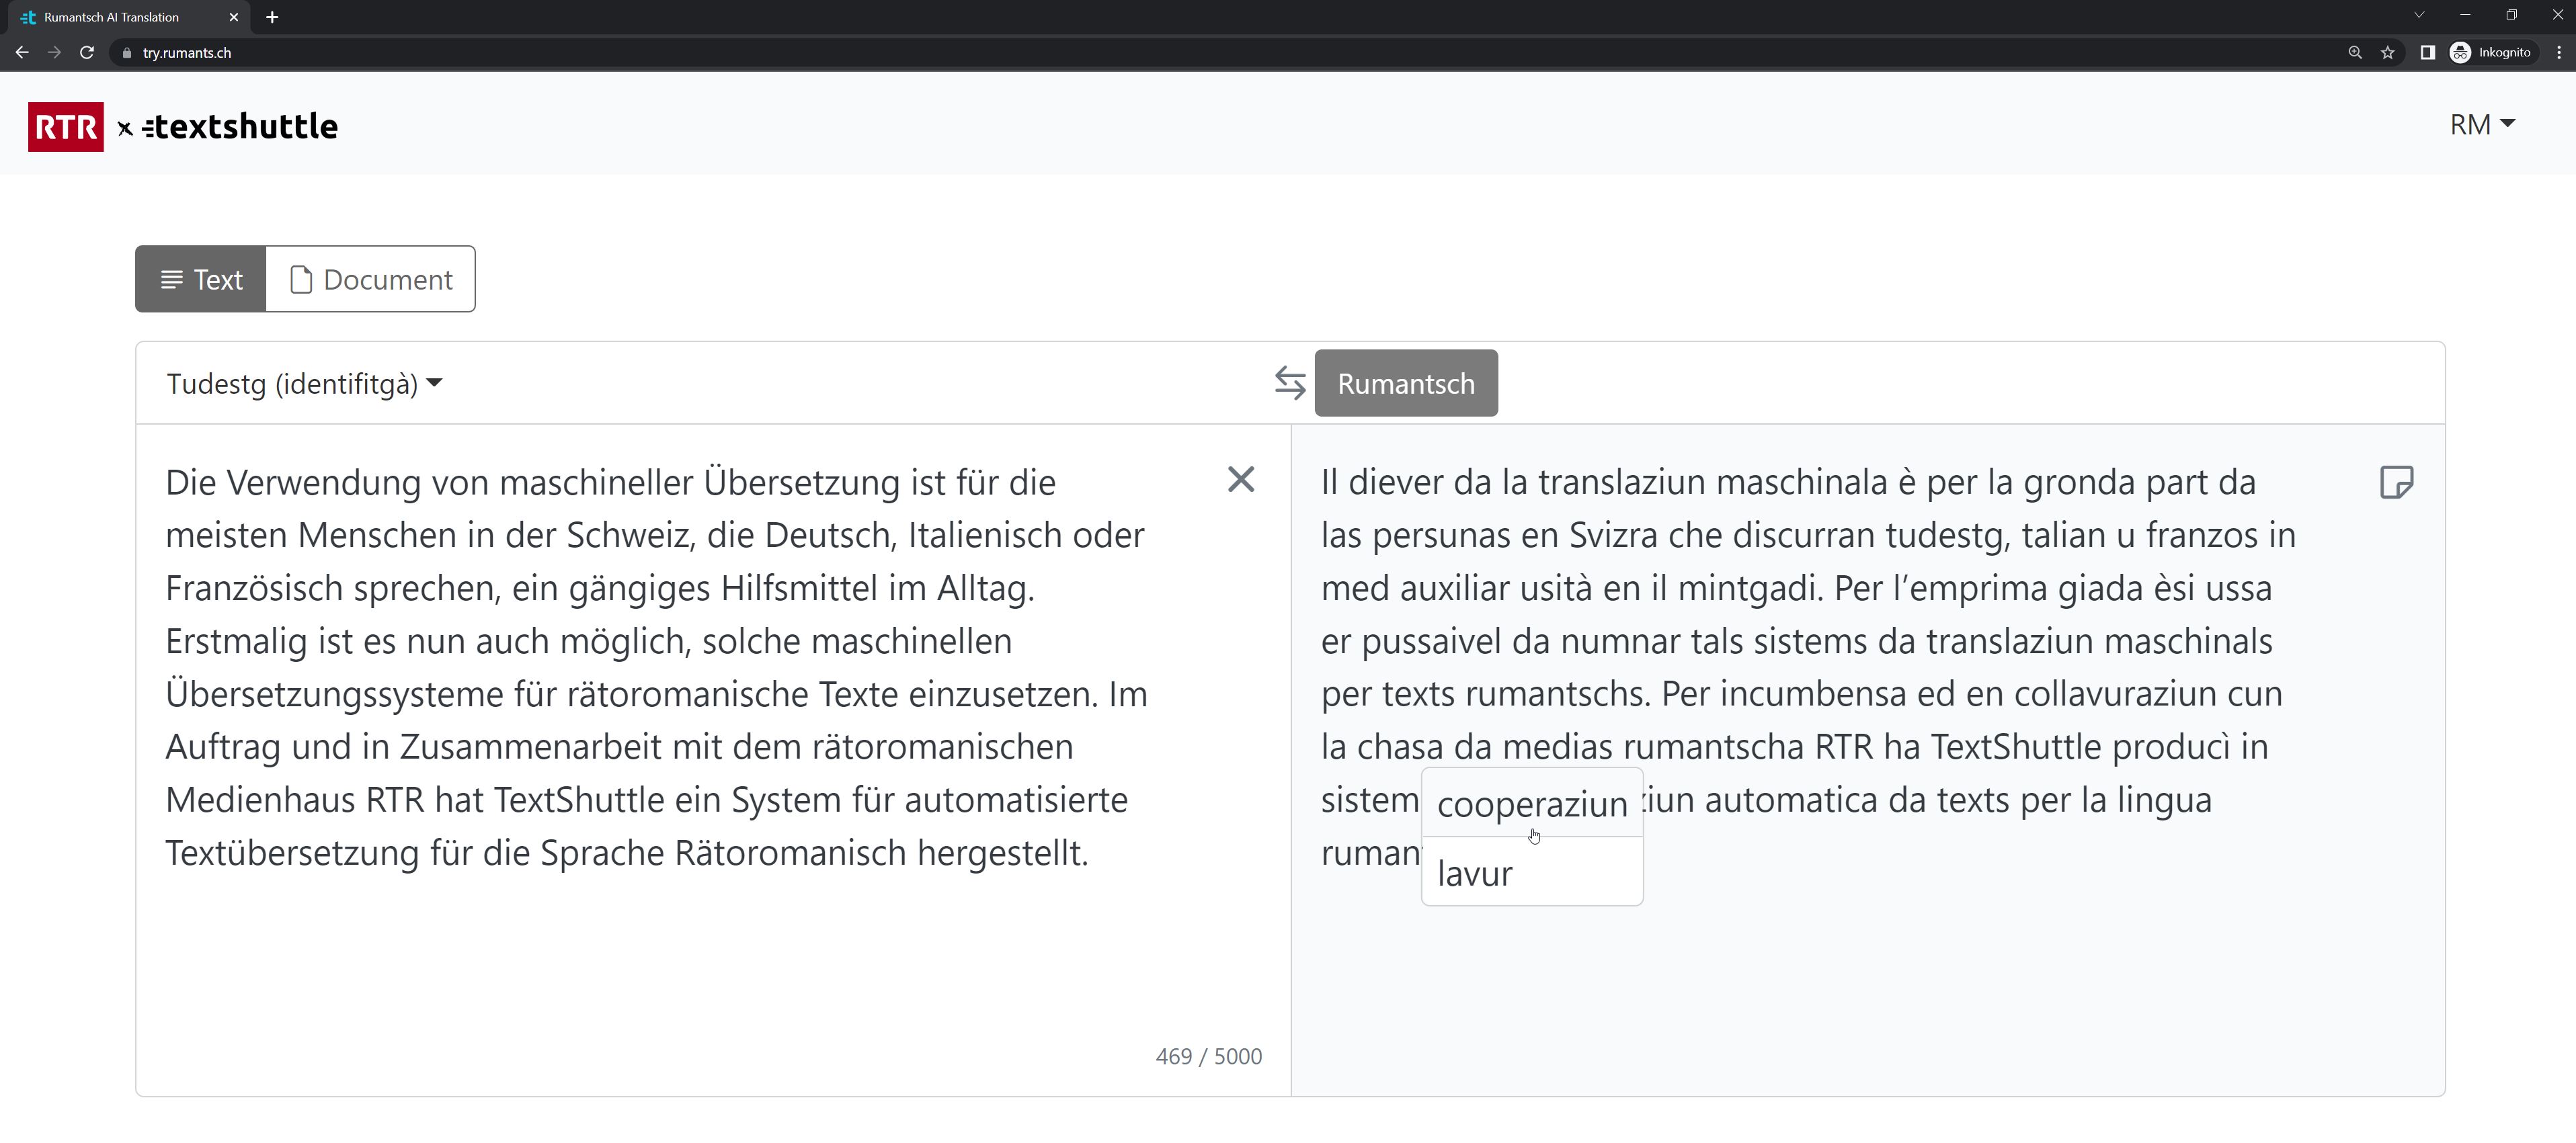
Task: Click the word 'mintgadi' in translation
Action: point(1746,589)
